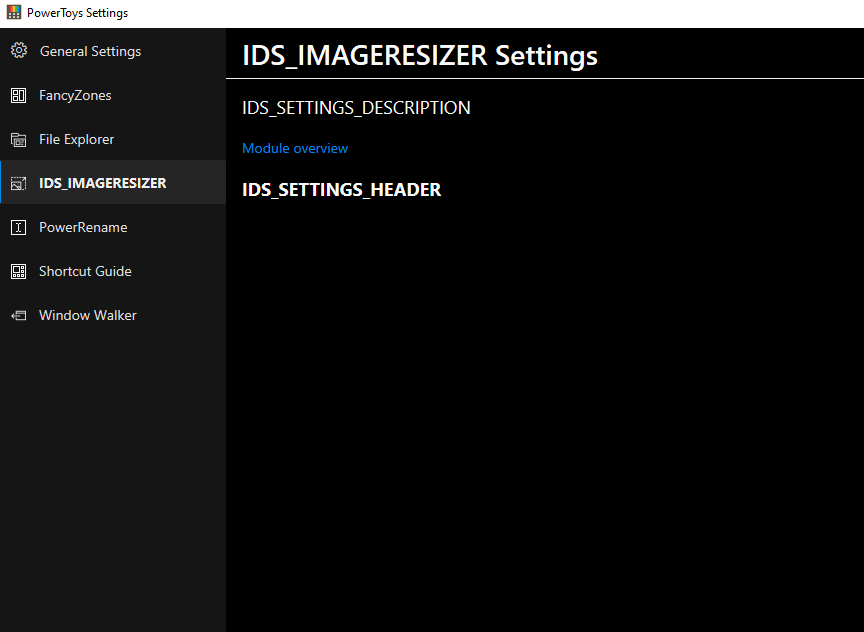Viewport: 864px width, 632px height.
Task: Click the IDS_IMAGERESIZER image icon
Action: (19, 183)
